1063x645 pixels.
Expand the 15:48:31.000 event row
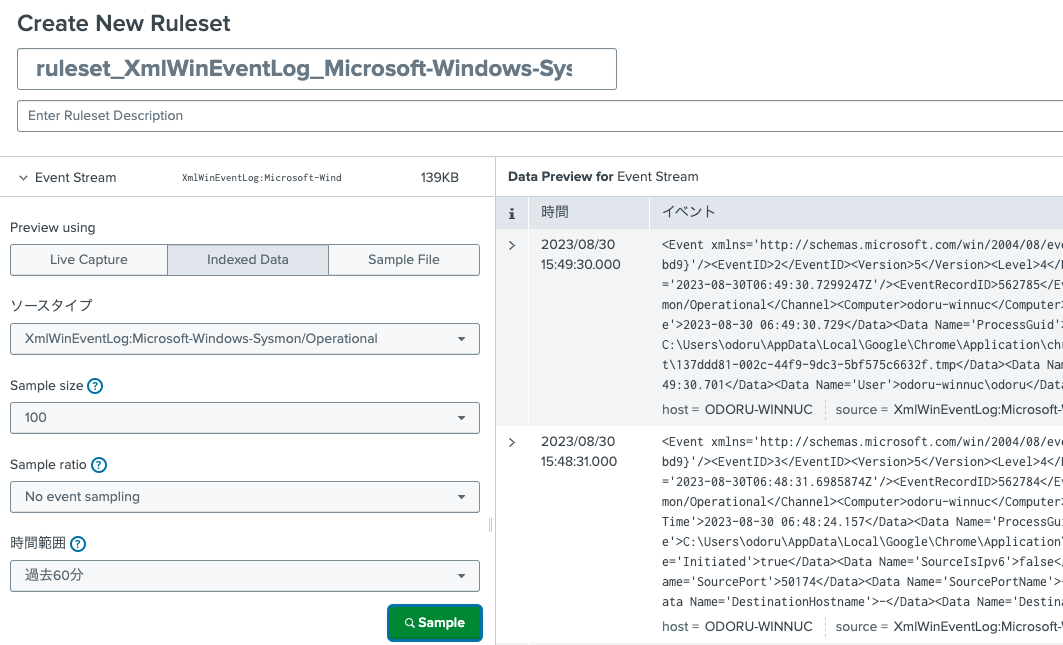[x=512, y=442]
